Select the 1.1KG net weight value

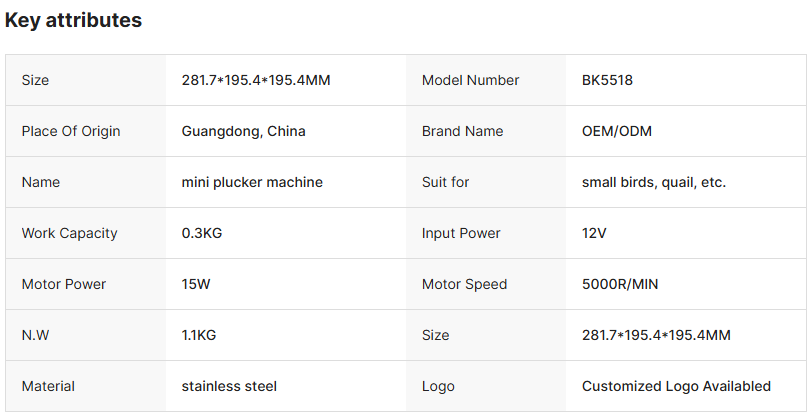[x=198, y=335]
